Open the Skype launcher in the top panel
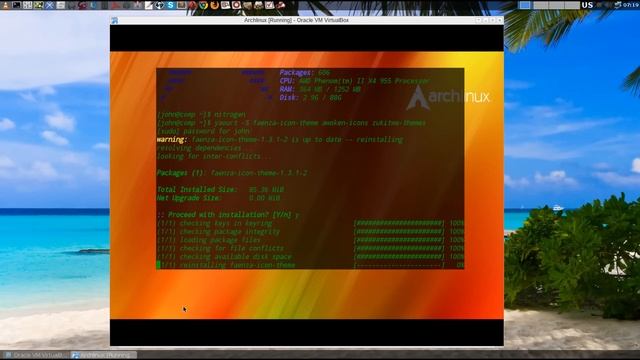The width and height of the screenshot is (640, 360). coord(170,5)
